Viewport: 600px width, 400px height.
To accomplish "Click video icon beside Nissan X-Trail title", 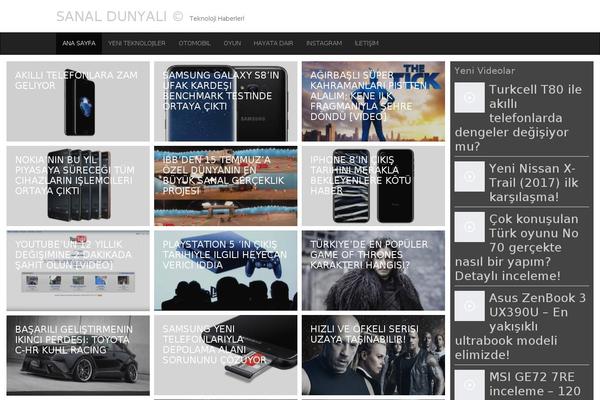I will coord(470,176).
